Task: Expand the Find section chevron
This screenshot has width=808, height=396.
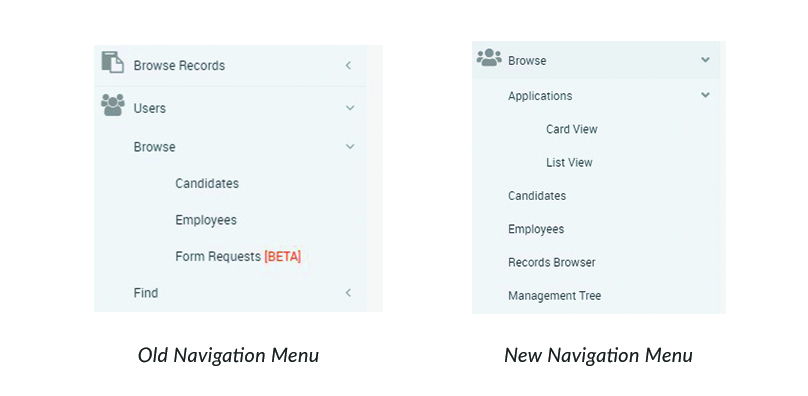Action: (348, 293)
